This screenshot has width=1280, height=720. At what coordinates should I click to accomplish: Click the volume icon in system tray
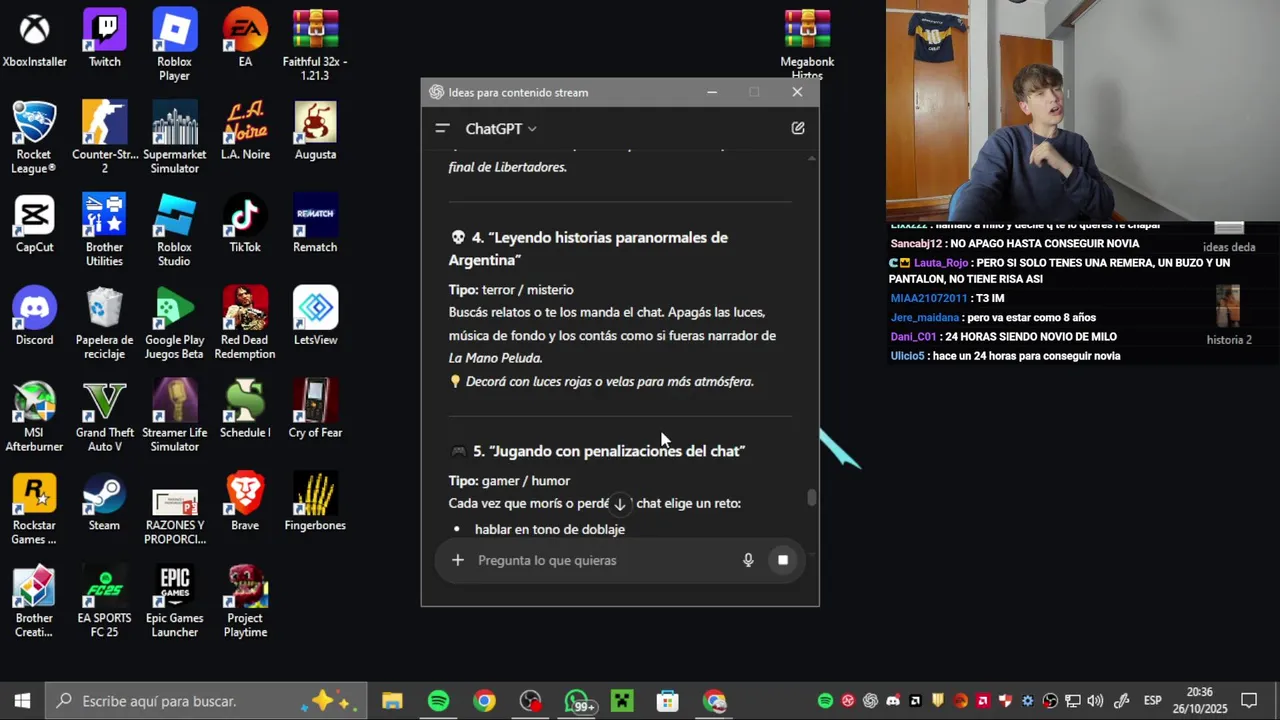1096,701
